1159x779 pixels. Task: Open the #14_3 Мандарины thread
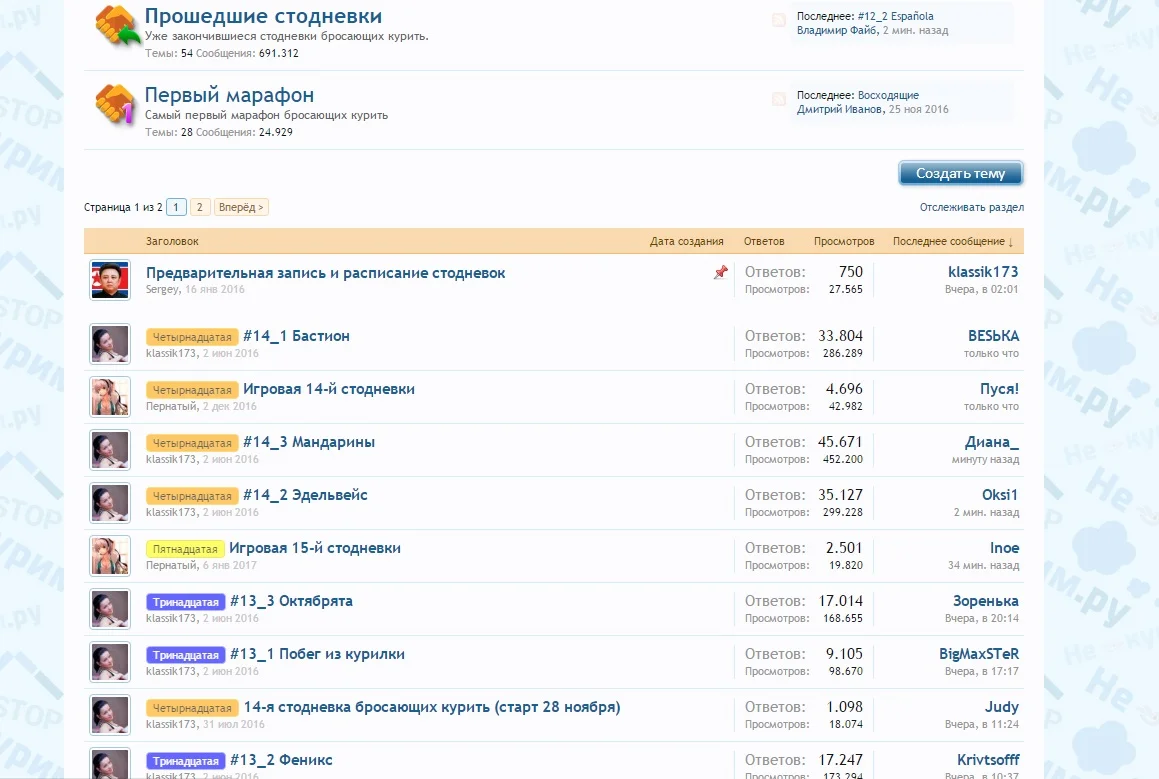pyautogui.click(x=308, y=442)
